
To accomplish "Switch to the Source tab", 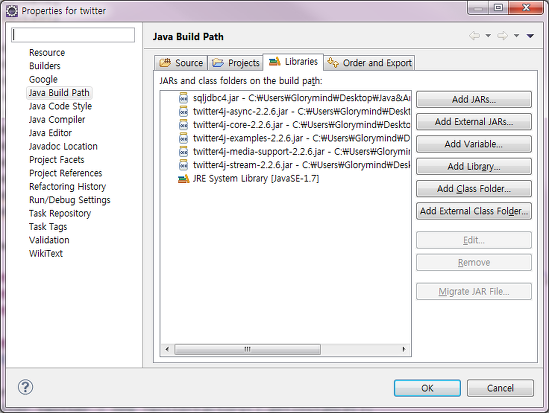I will [181, 63].
